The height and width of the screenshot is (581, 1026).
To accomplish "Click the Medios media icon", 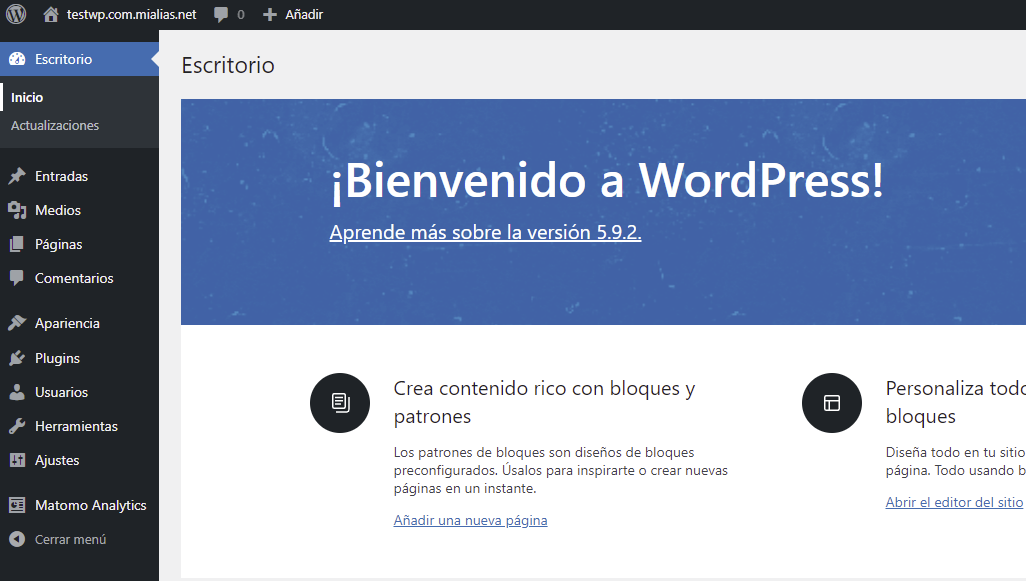I will 17,210.
